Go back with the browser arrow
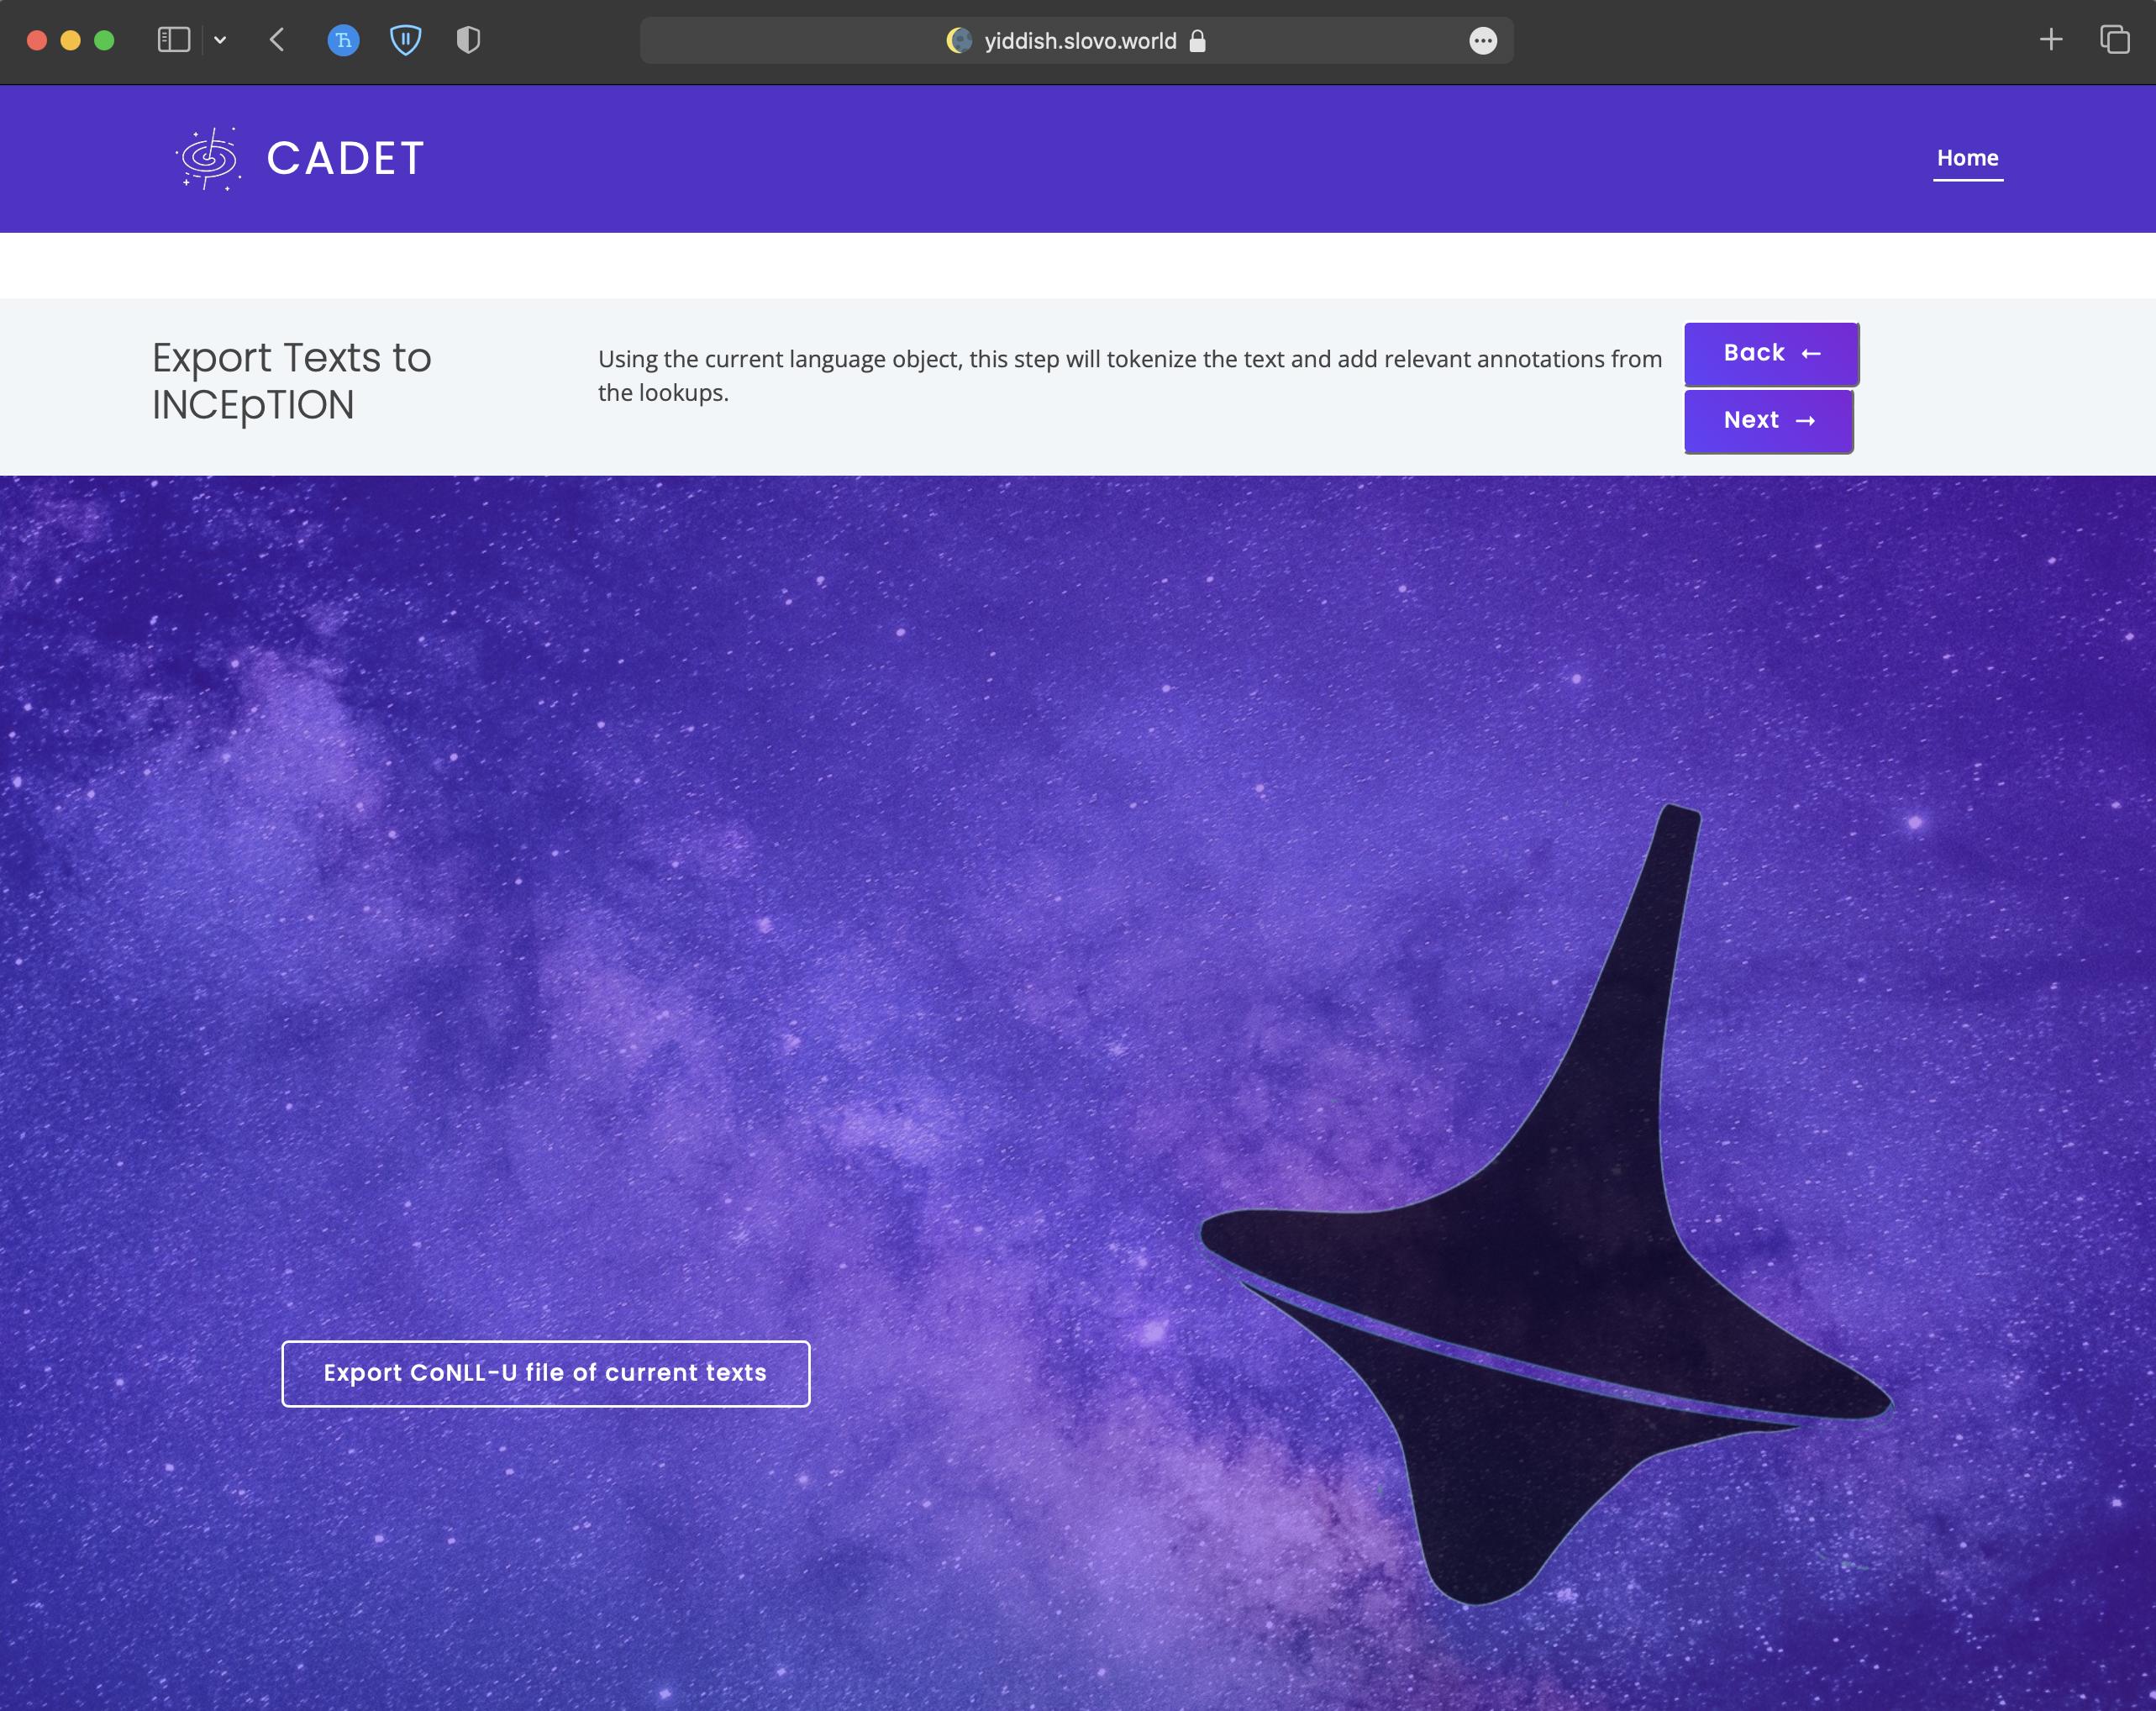Screen dimensions: 2156x1711 [278, 40]
